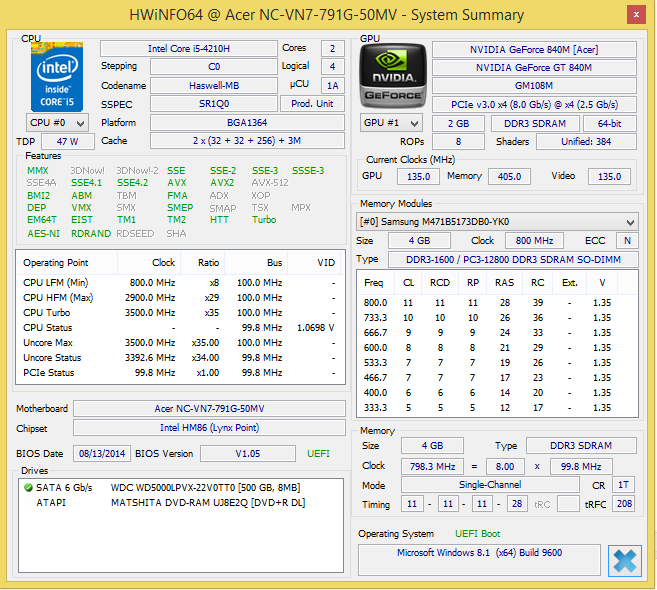Click the blue X close button at bottom right
Viewport: 657px width, 590px height.
coord(624,561)
